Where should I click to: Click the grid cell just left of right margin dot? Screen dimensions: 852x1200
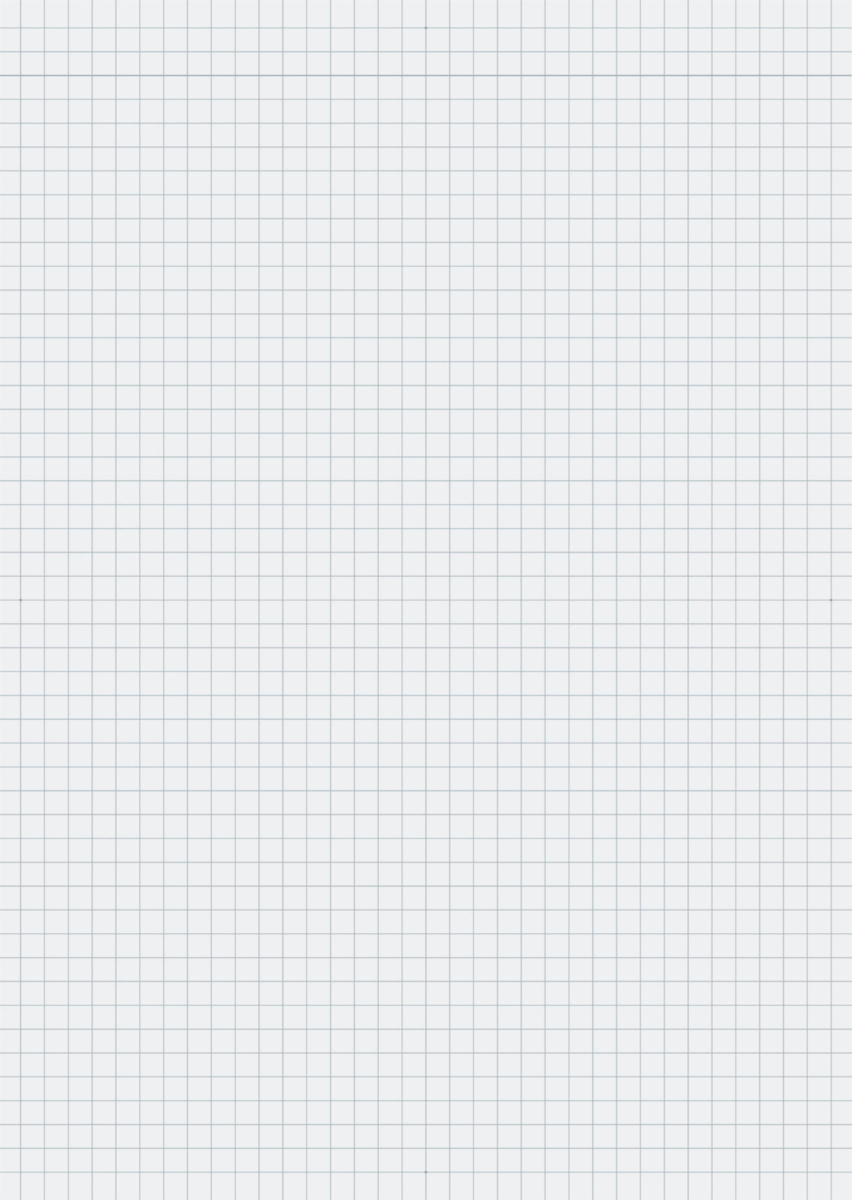pyautogui.click(x=819, y=612)
